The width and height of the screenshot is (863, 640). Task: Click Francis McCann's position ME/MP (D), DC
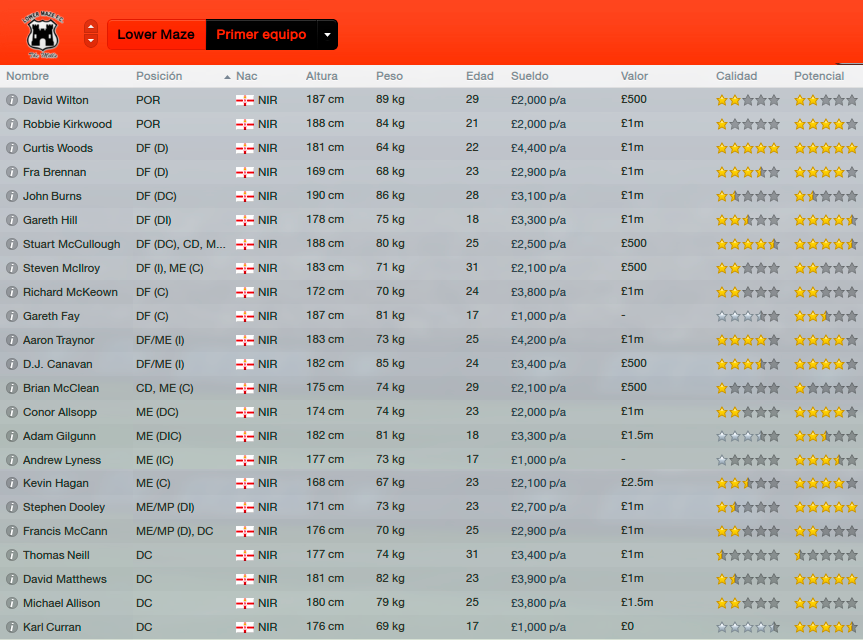(174, 531)
